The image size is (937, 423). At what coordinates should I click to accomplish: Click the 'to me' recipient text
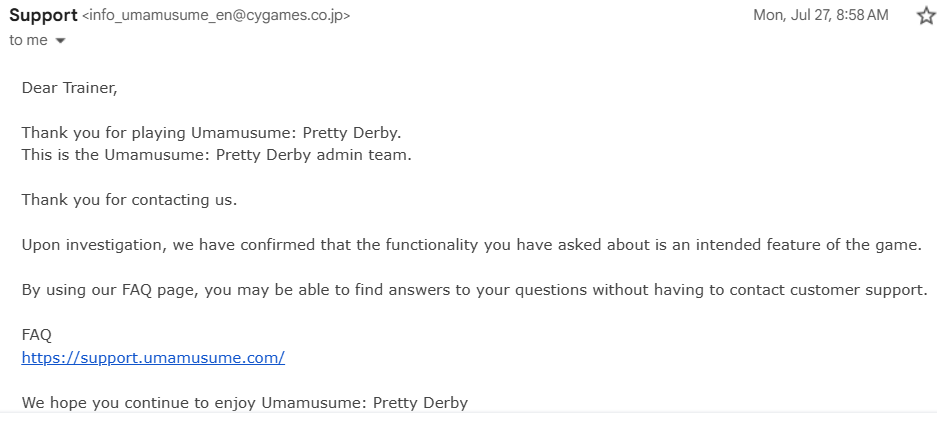(x=28, y=41)
